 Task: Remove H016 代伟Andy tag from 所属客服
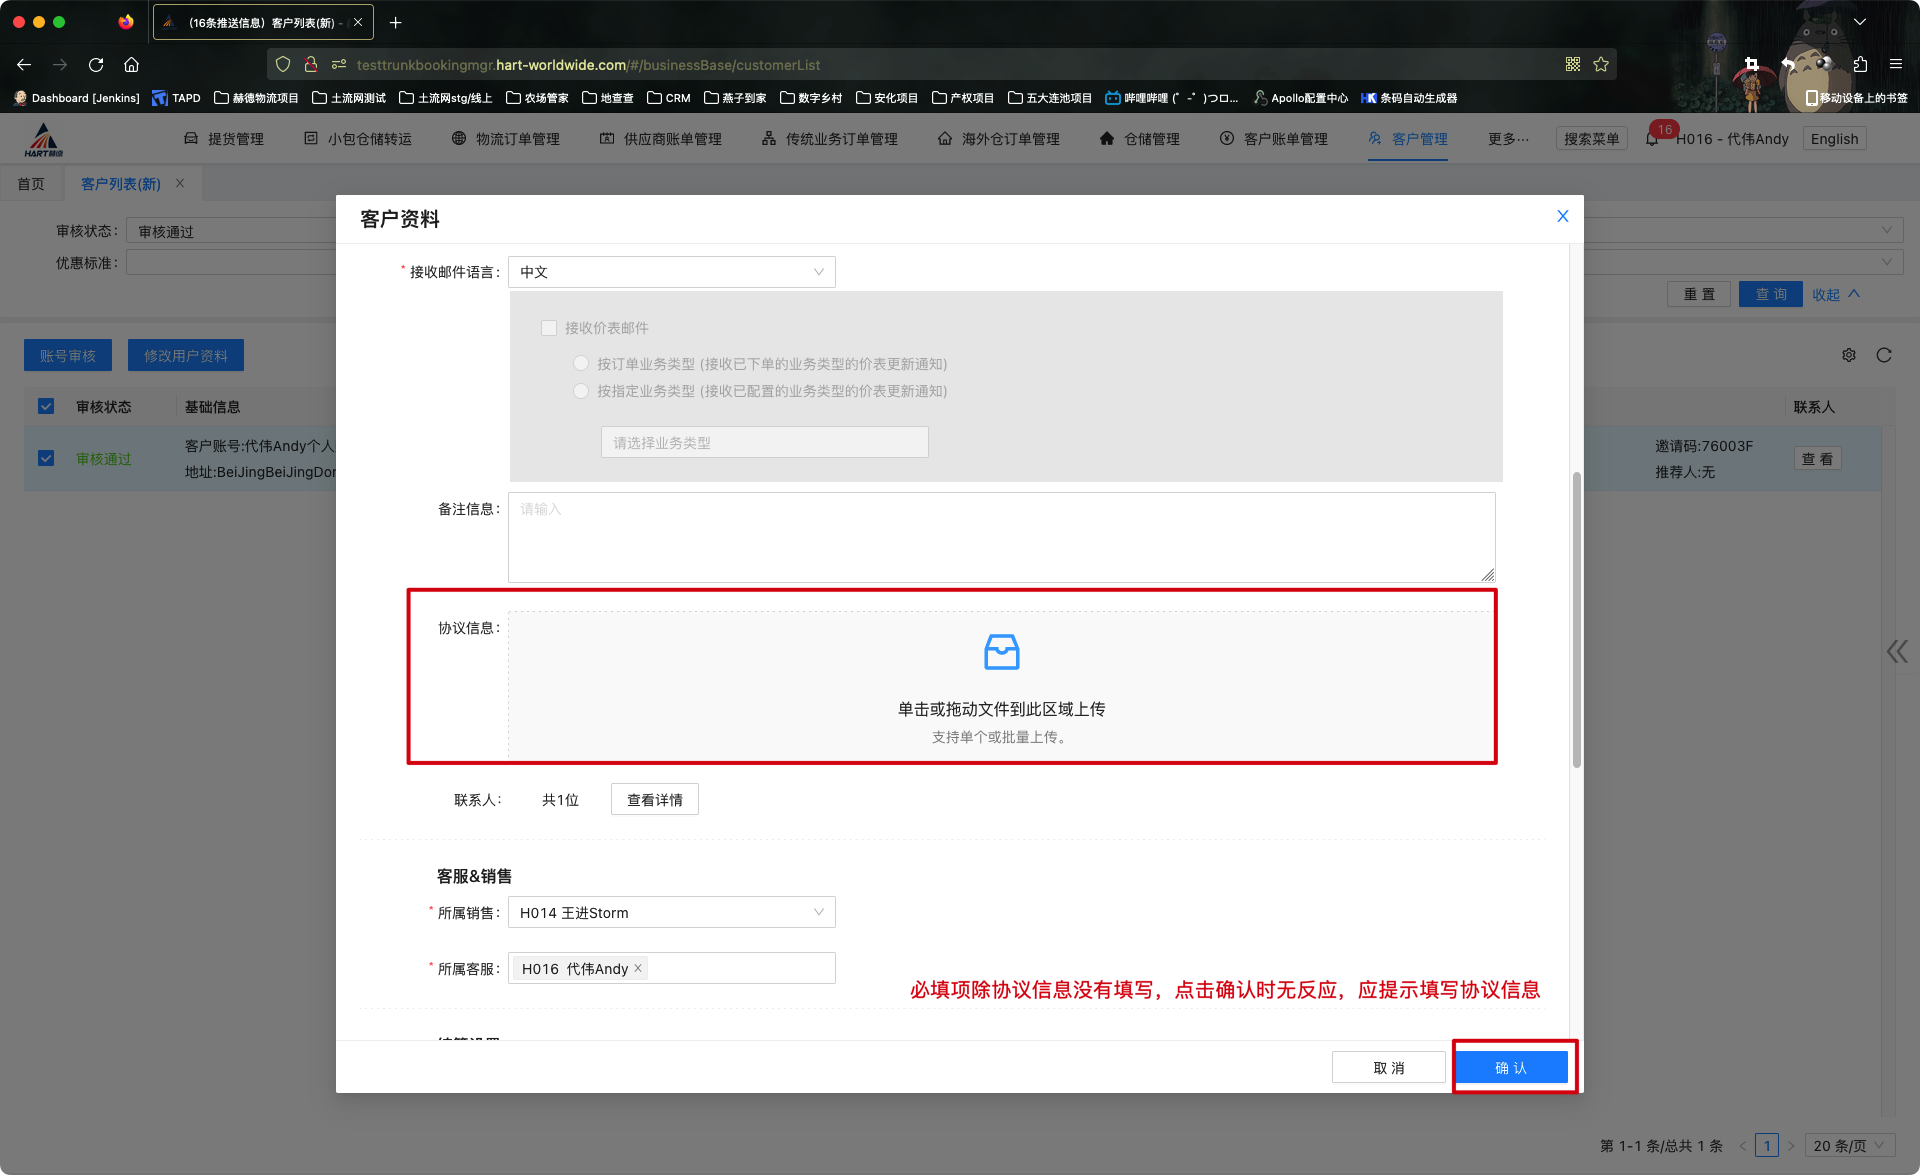pos(638,968)
